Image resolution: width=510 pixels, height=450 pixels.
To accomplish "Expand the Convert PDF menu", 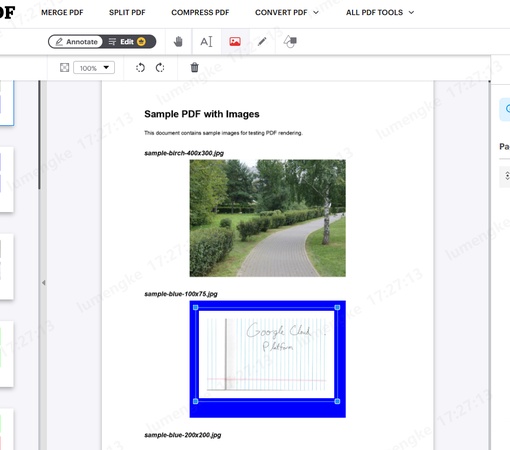I will pyautogui.click(x=287, y=13).
